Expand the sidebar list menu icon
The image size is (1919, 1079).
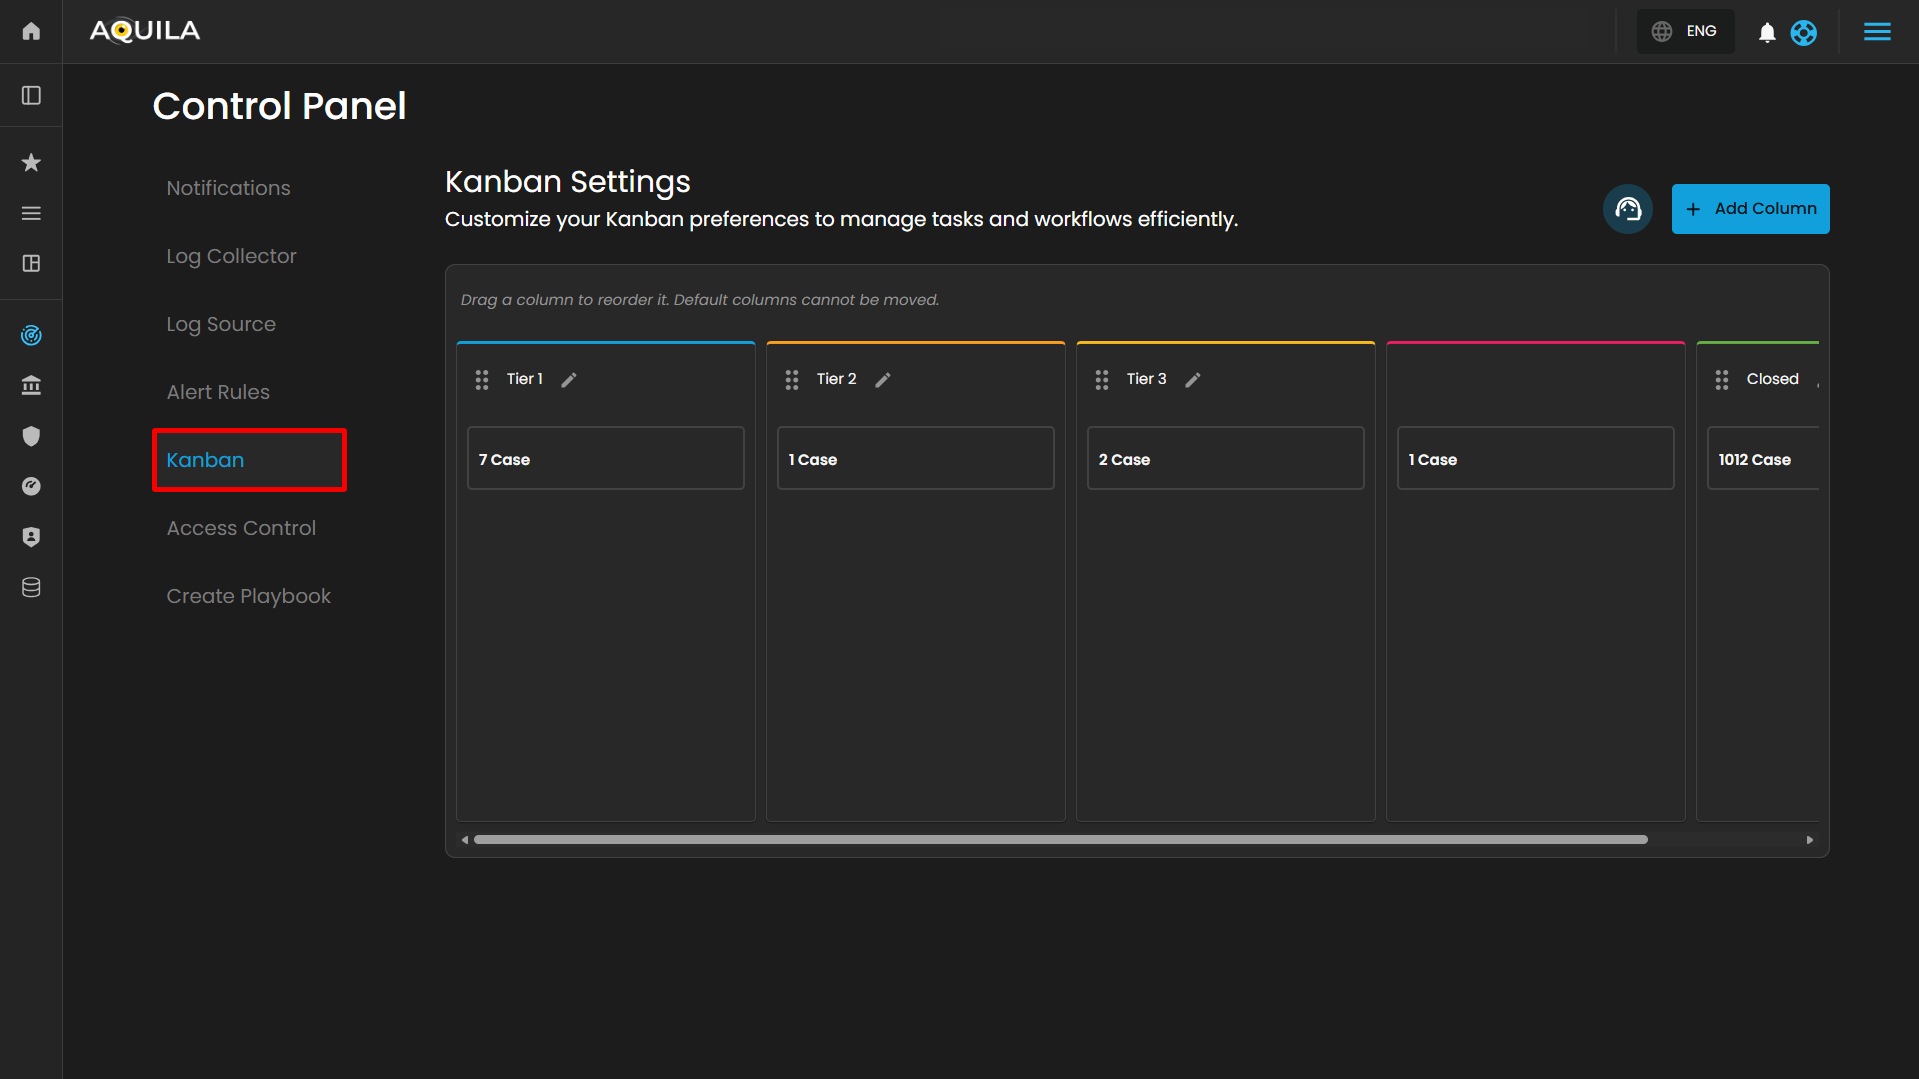[x=31, y=213]
